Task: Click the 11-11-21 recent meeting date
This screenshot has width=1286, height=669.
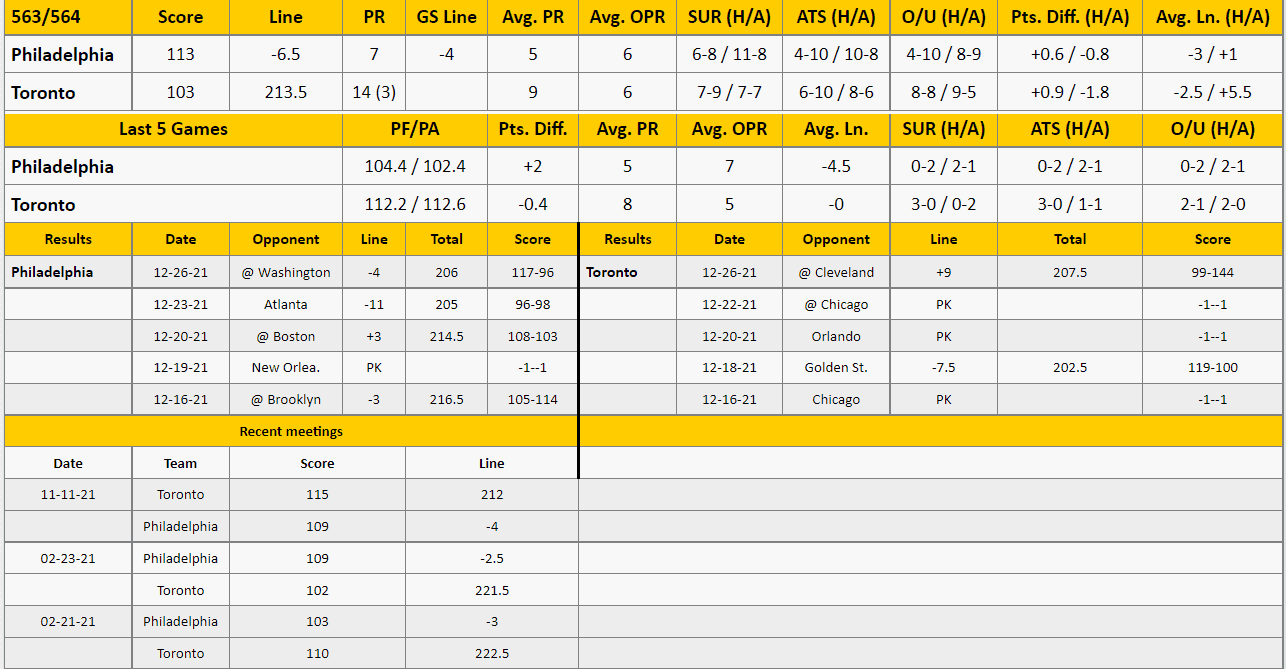Action: pyautogui.click(x=68, y=494)
